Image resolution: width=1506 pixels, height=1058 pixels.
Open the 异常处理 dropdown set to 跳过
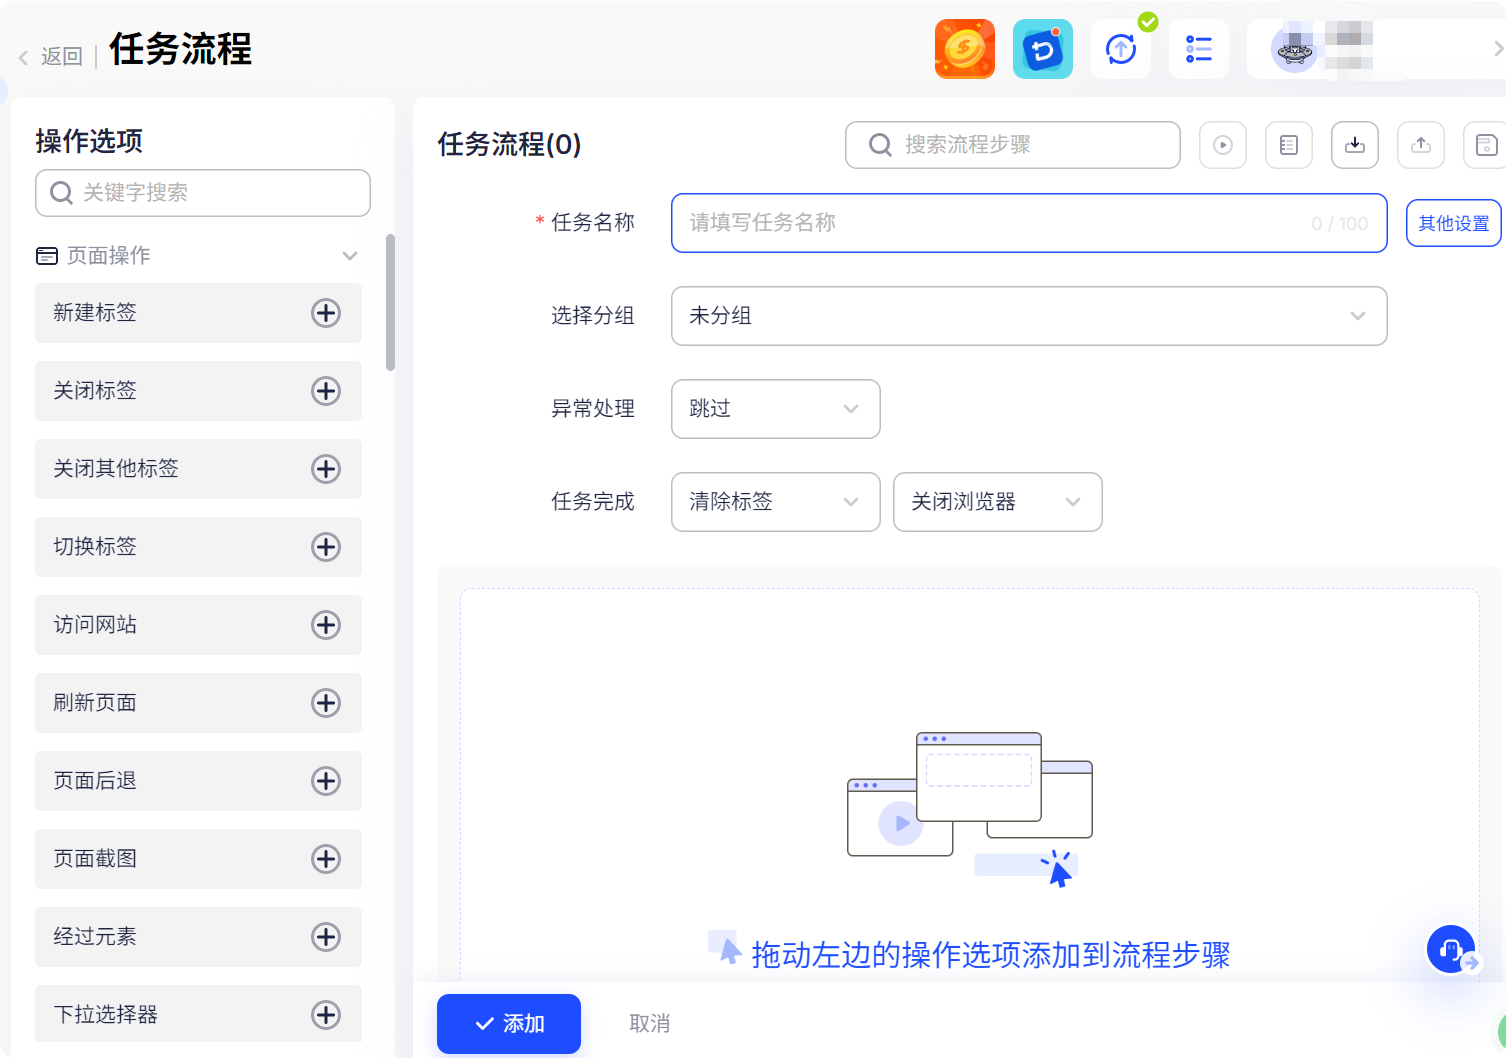pos(775,409)
